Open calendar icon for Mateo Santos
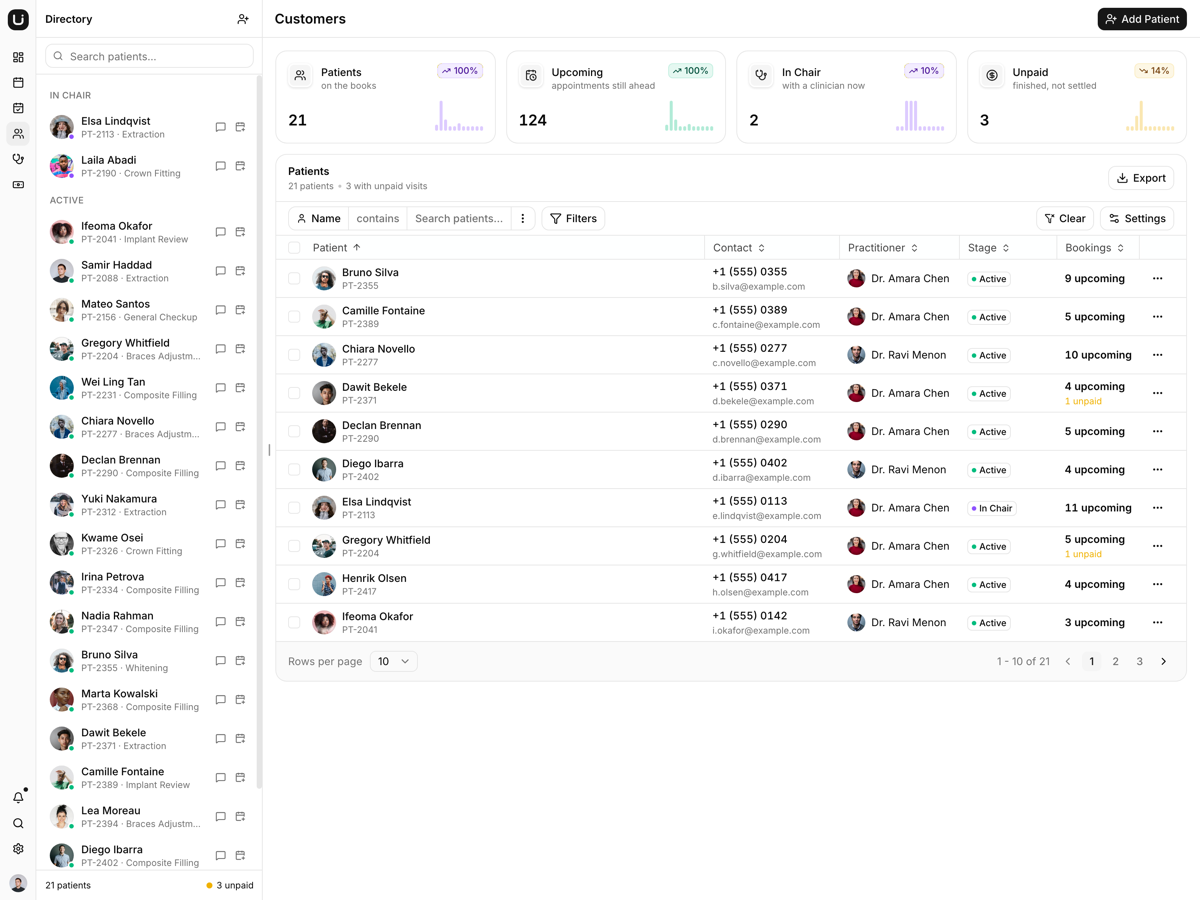The image size is (1200, 900). [240, 310]
